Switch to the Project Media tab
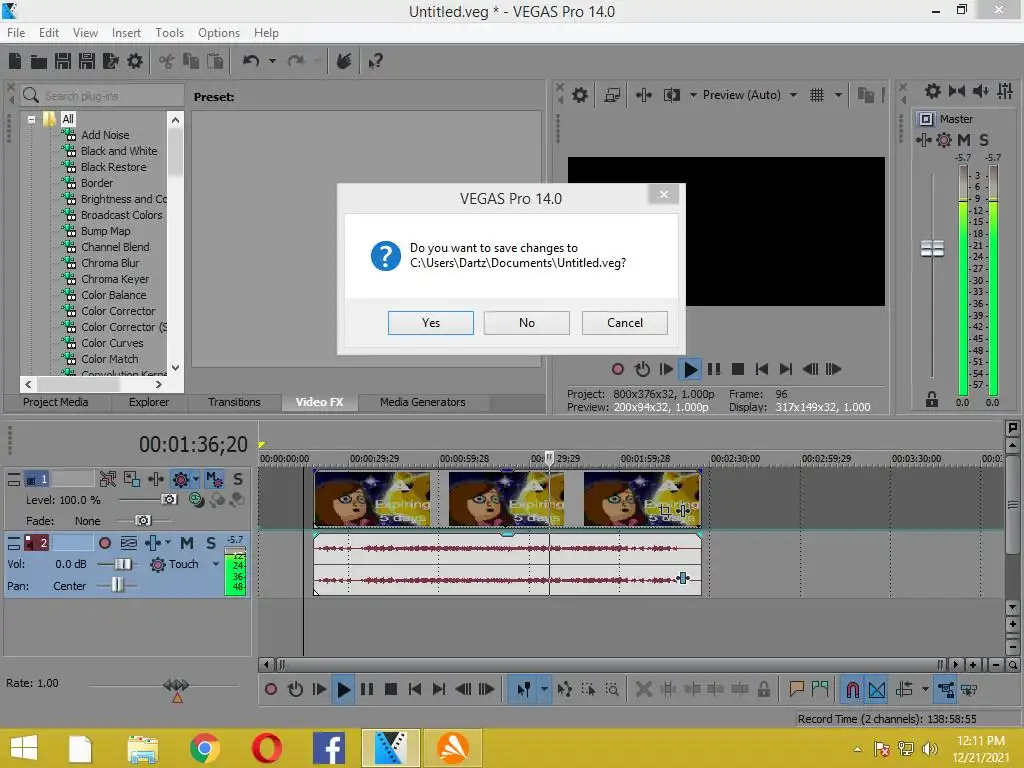1024x768 pixels. point(56,402)
